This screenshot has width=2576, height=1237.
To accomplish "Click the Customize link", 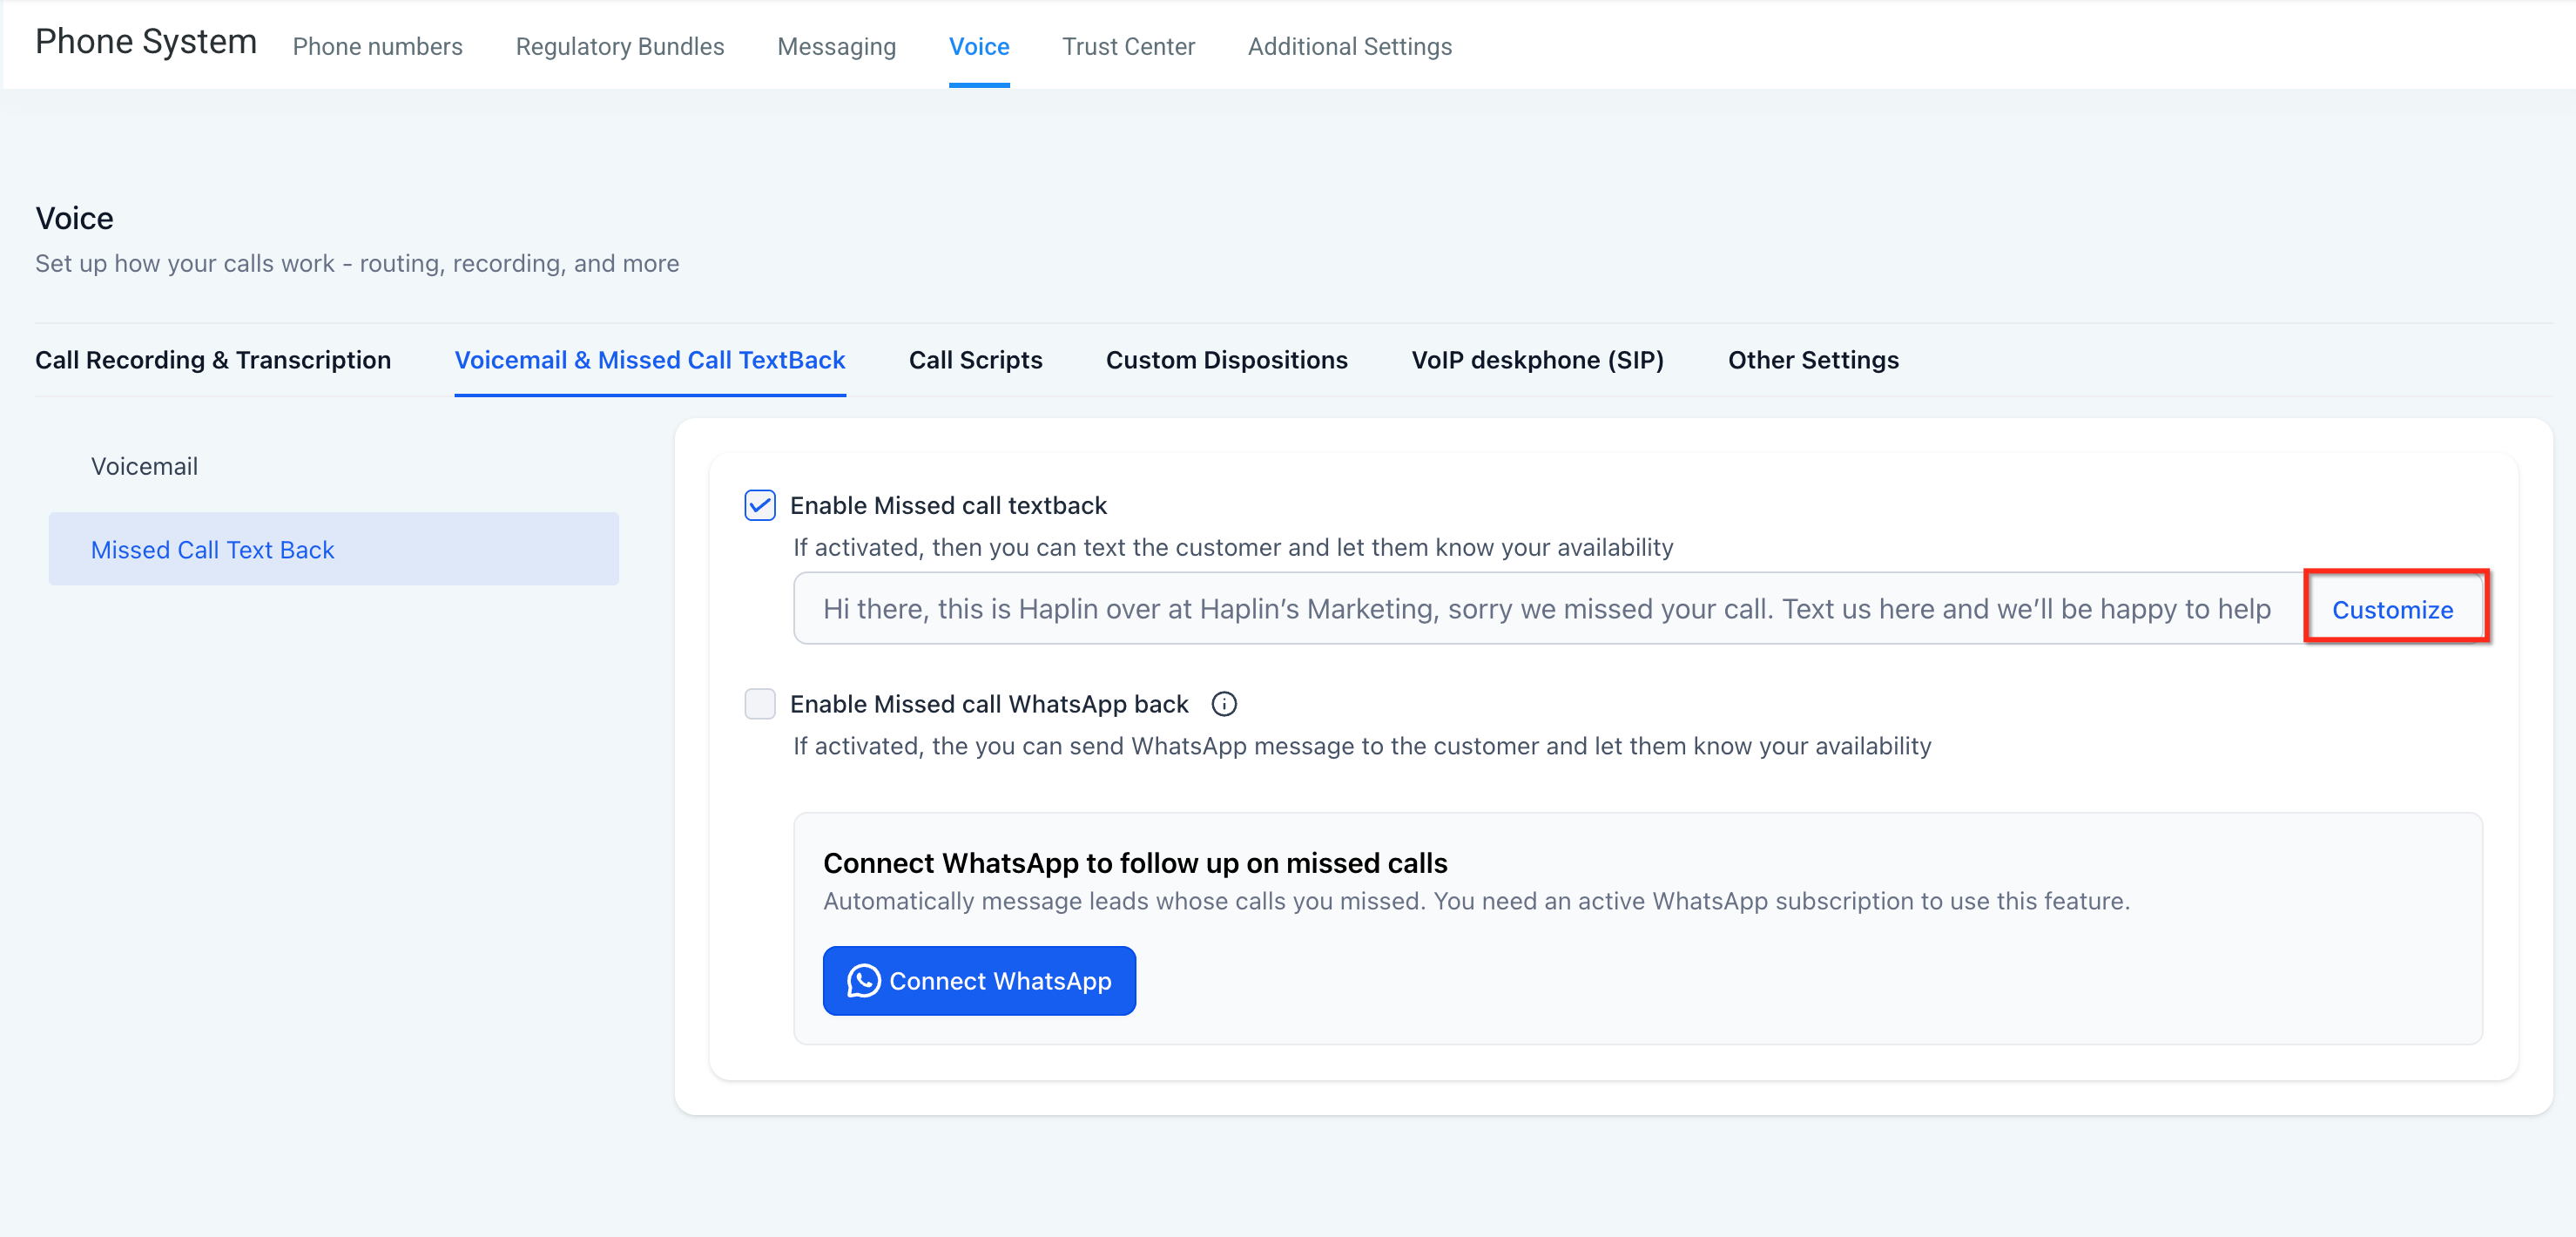I will pos(2391,609).
